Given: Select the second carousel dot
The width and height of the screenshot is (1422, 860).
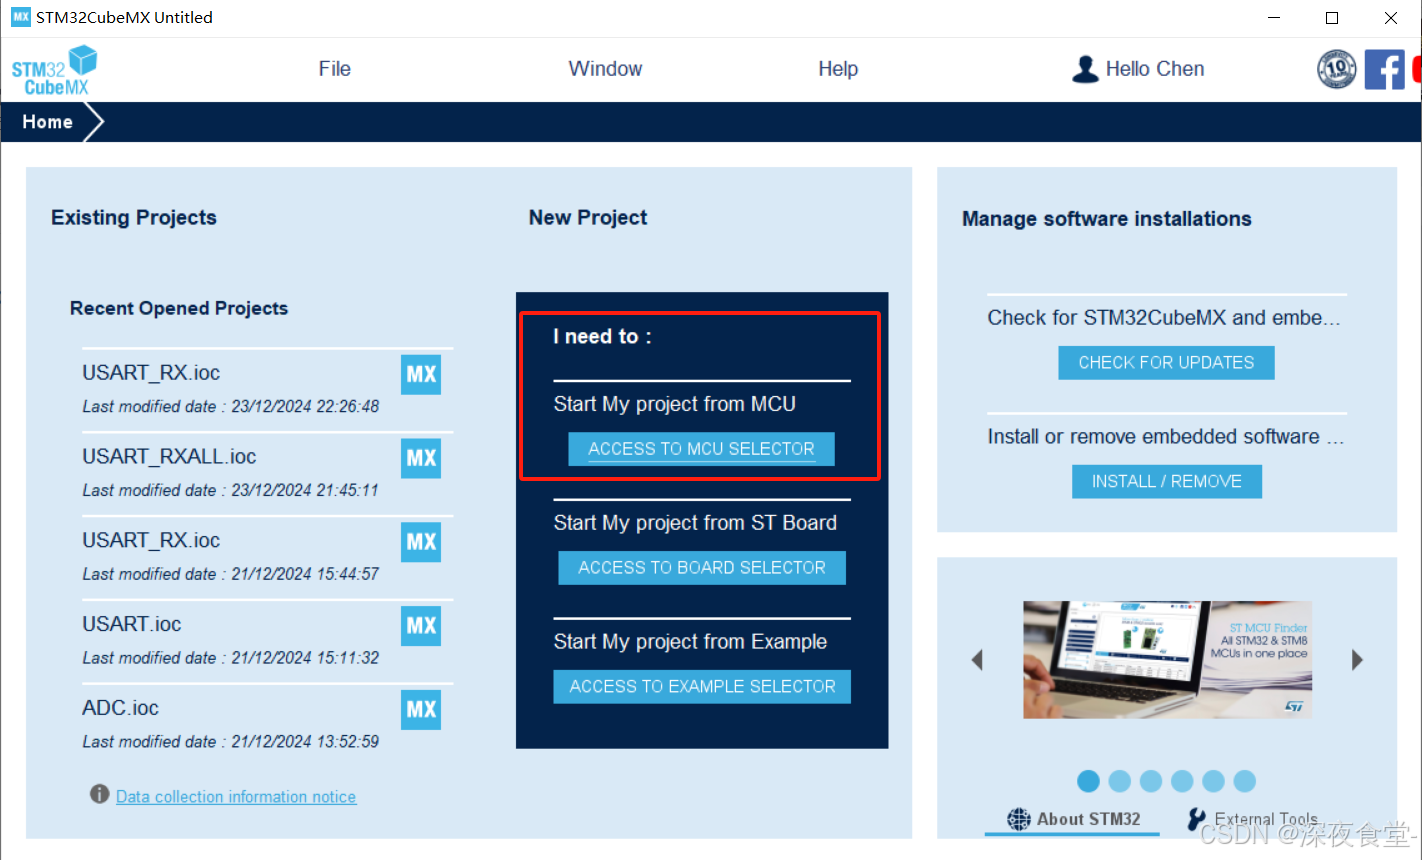Looking at the screenshot, I should point(1120,781).
